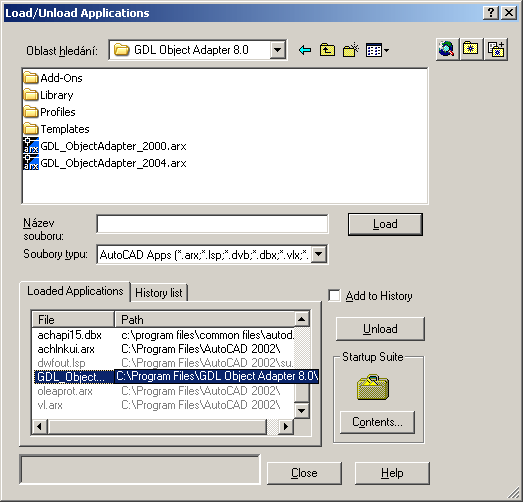This screenshot has width=523, height=502.
Task: Click the back arrow navigation icon
Action: click(305, 50)
